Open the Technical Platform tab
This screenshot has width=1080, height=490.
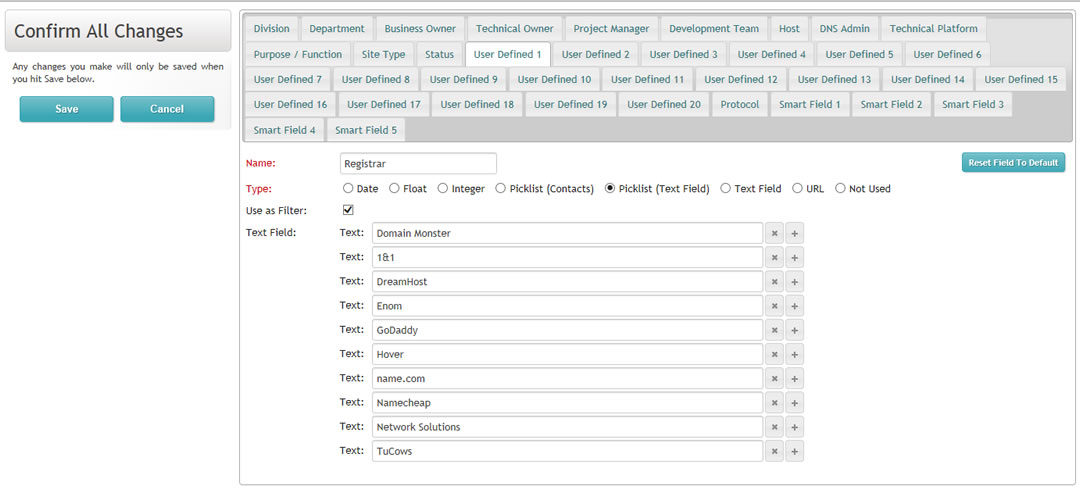coord(933,29)
